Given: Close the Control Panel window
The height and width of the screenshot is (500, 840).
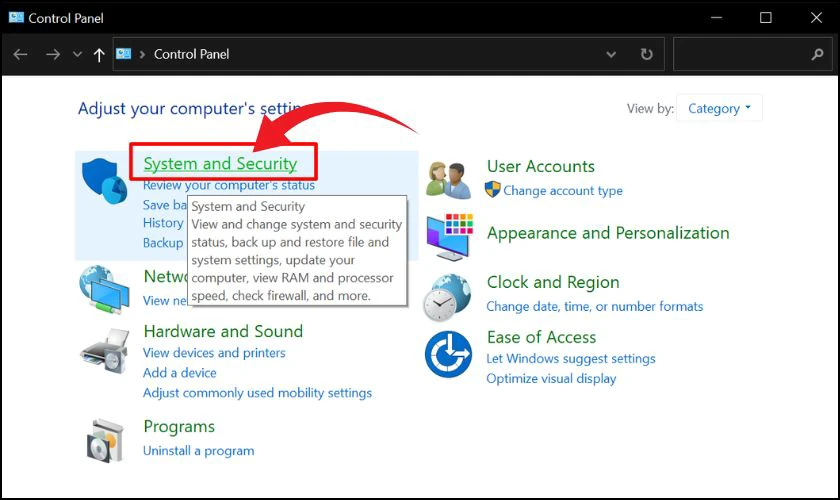Looking at the screenshot, I should click(816, 18).
